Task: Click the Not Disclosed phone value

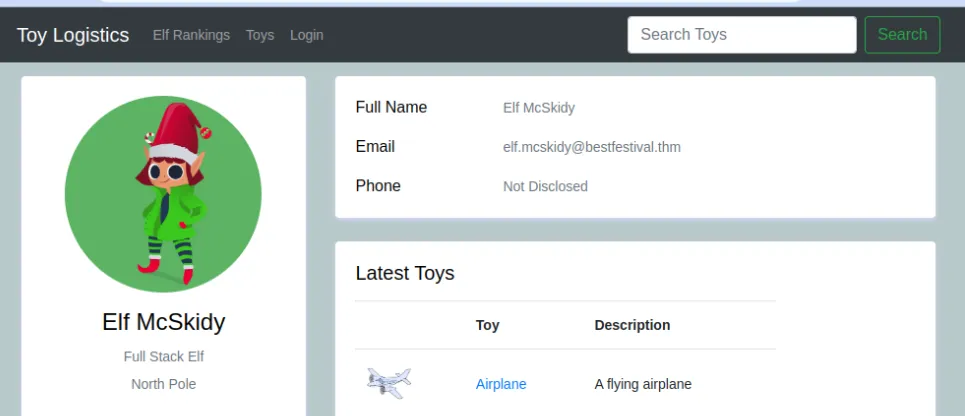Action: (545, 186)
